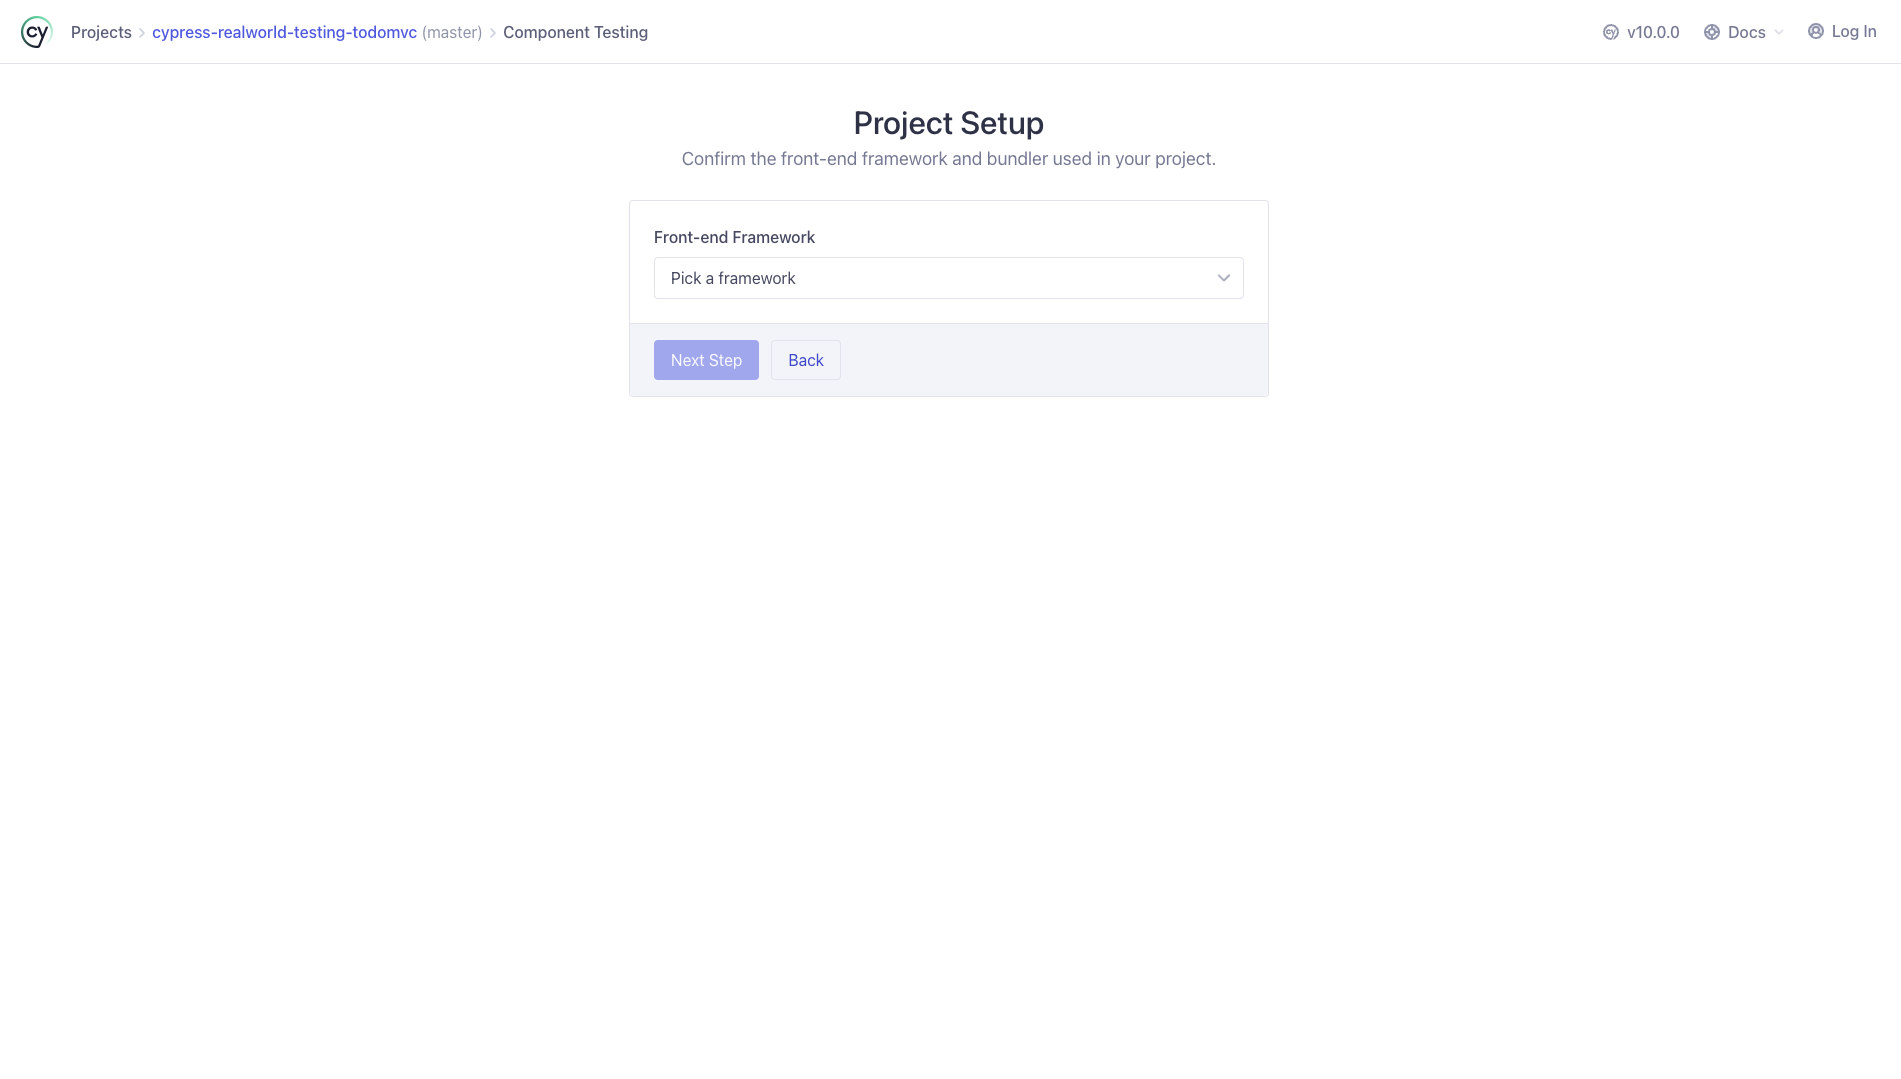Screen dimensions: 1901x1079
Task: Click the Log In user avatar icon
Action: point(1816,31)
